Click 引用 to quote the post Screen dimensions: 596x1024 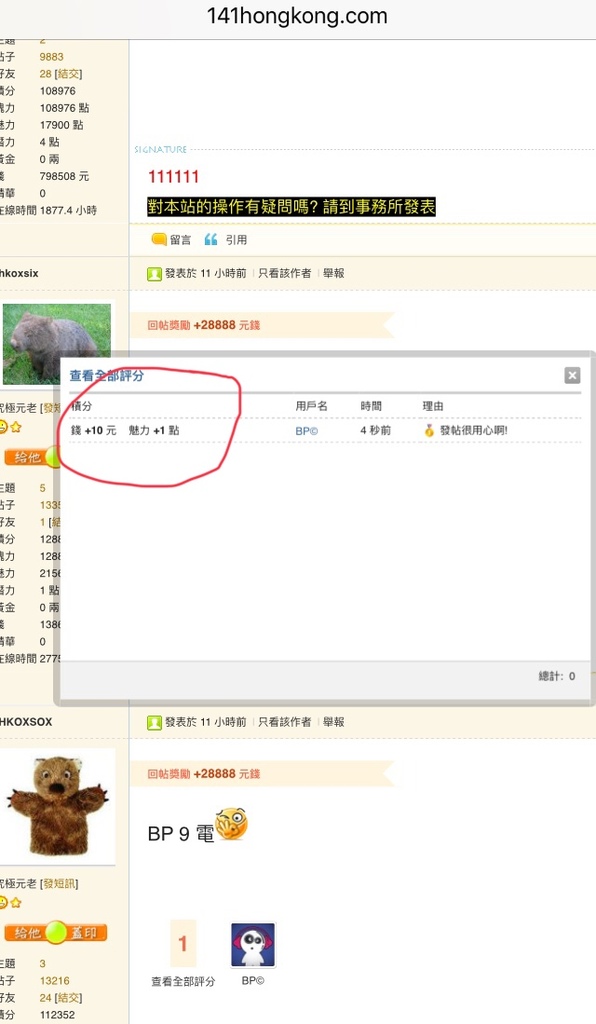click(x=236, y=240)
